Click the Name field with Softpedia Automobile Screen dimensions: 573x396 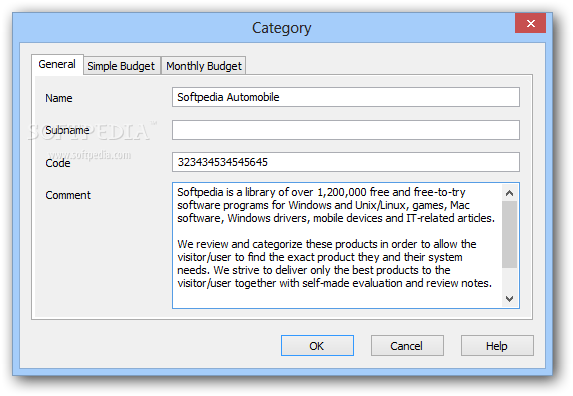346,97
